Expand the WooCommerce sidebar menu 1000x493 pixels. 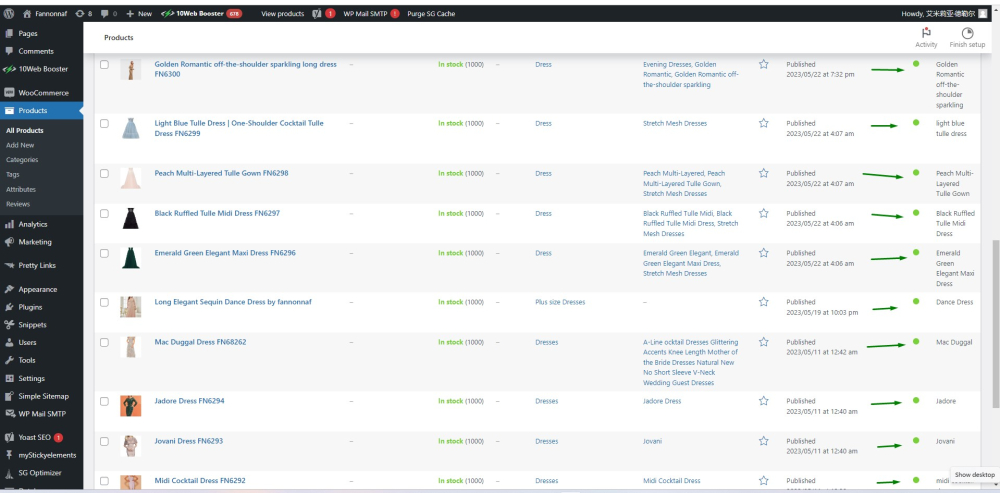click(x=43, y=93)
